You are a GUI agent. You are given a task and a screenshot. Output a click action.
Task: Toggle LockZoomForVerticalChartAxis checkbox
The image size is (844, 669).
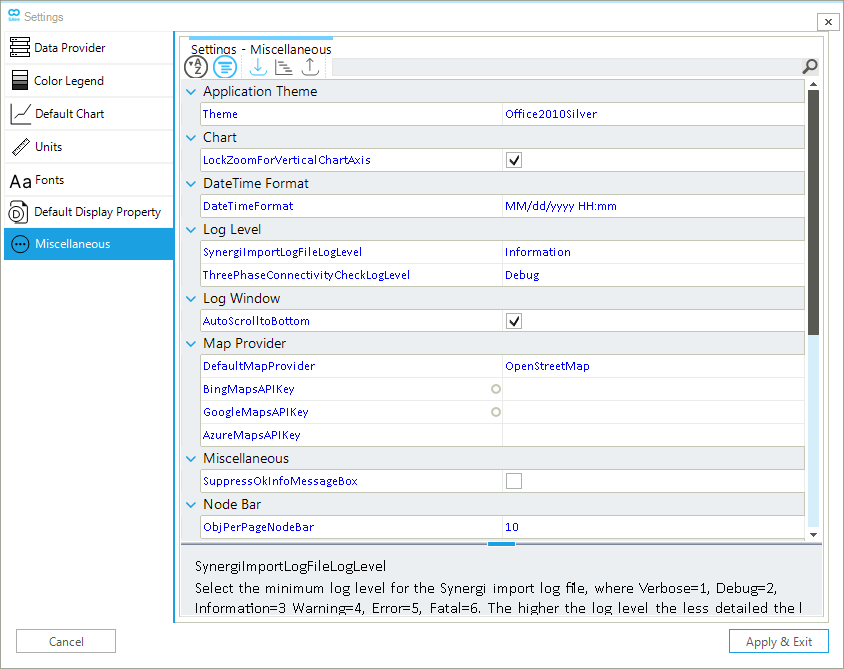coord(514,160)
